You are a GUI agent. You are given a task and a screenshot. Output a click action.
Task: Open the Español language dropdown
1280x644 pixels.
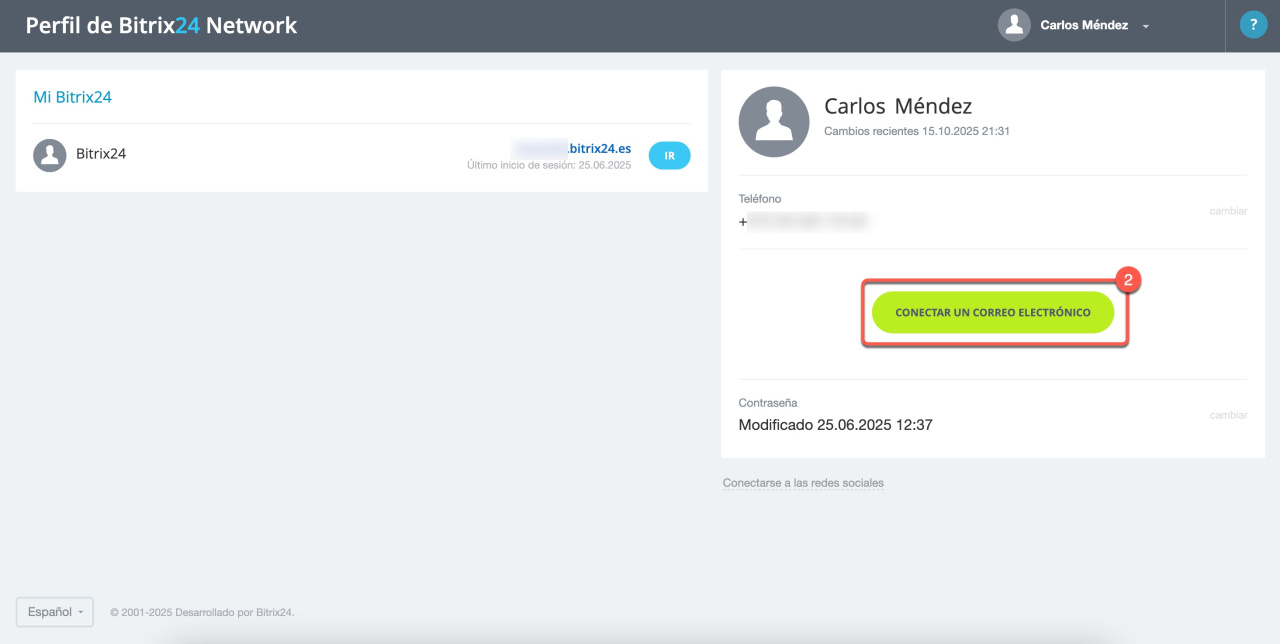pyautogui.click(x=55, y=612)
